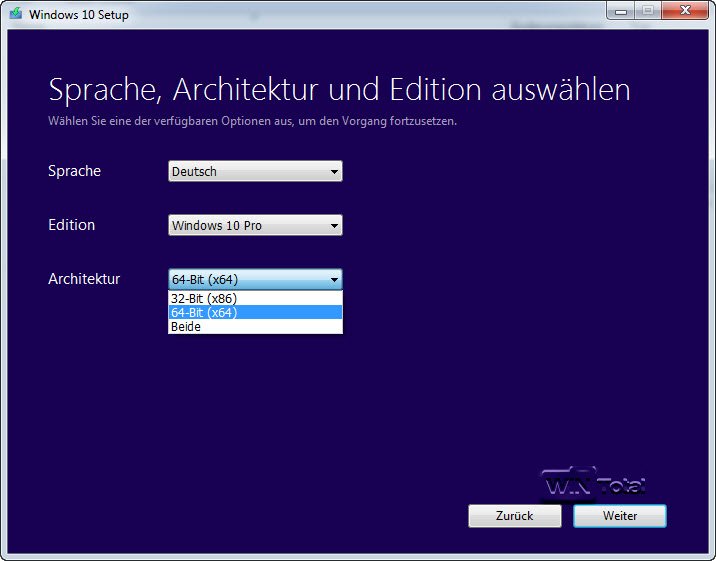The height and width of the screenshot is (561, 716).
Task: Select 32-Bit (x86) from the list
Action: coord(255,299)
